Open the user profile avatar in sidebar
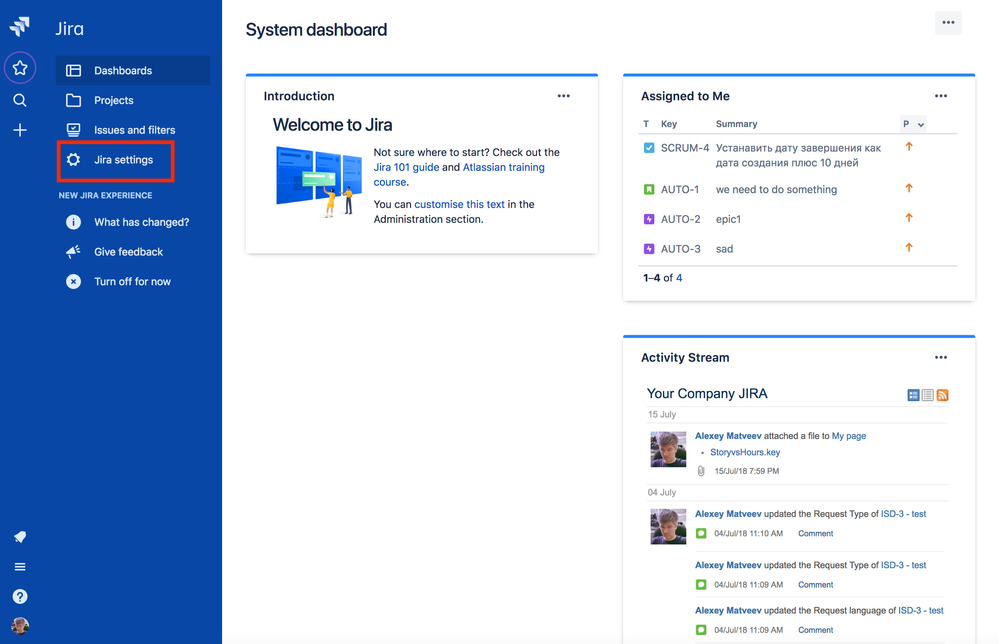This screenshot has height=644, width=999. click(x=20, y=626)
